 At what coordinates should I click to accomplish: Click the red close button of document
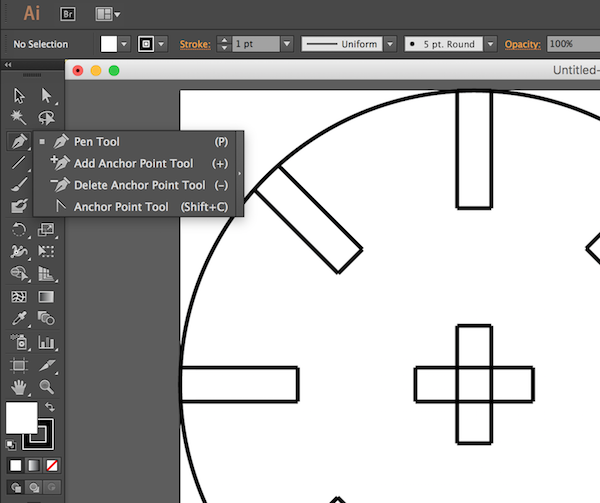pyautogui.click(x=78, y=71)
